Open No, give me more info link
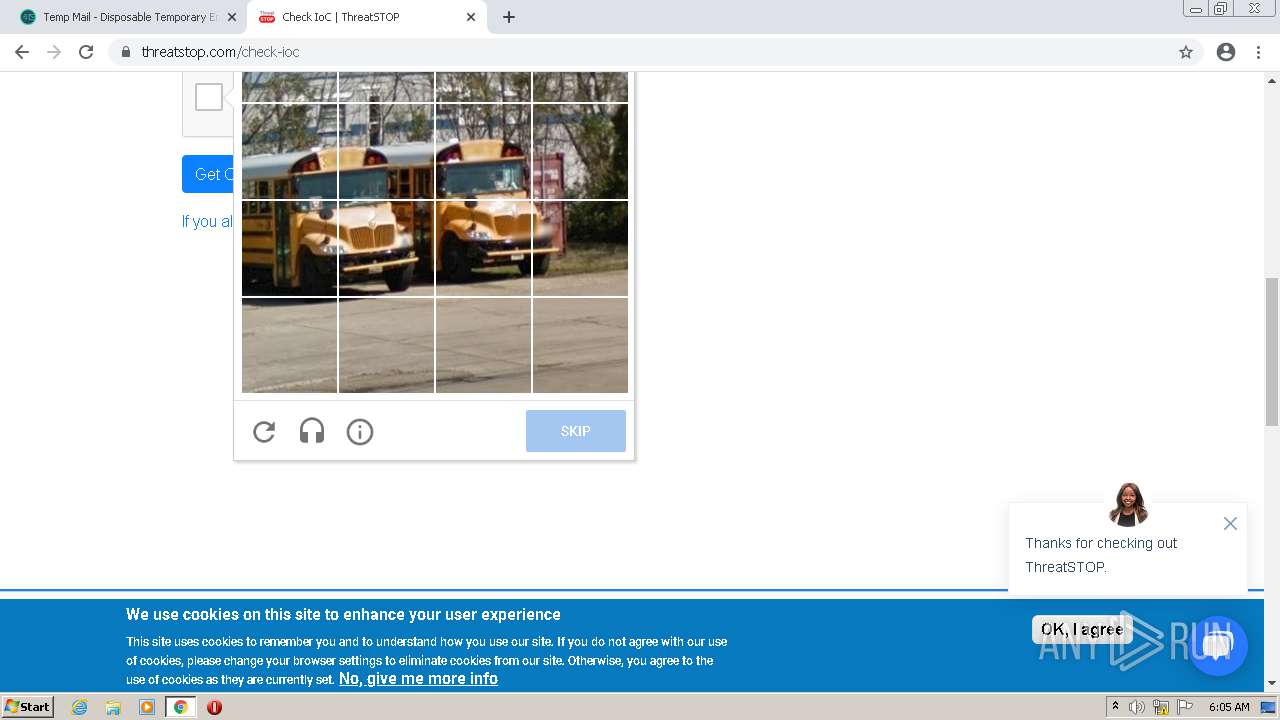1280x720 pixels. 418,678
